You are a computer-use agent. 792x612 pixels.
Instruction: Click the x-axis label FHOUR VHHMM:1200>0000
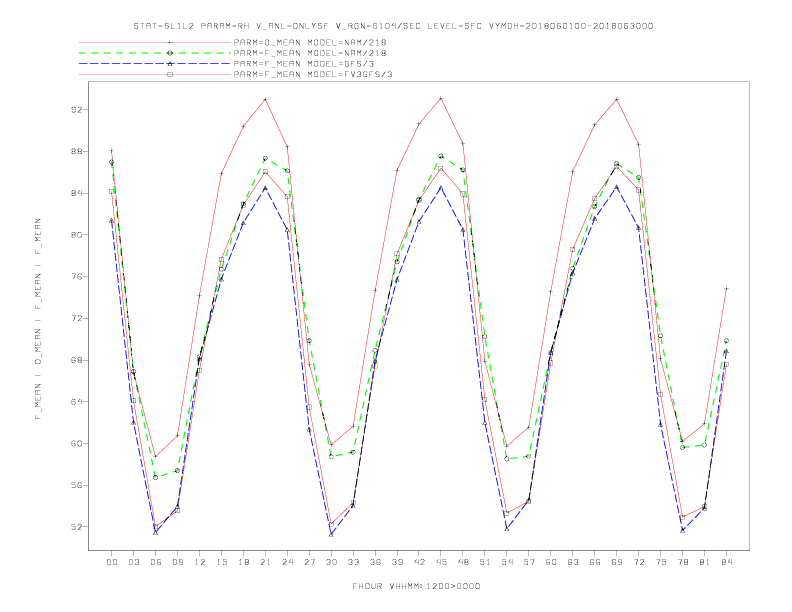coord(416,586)
